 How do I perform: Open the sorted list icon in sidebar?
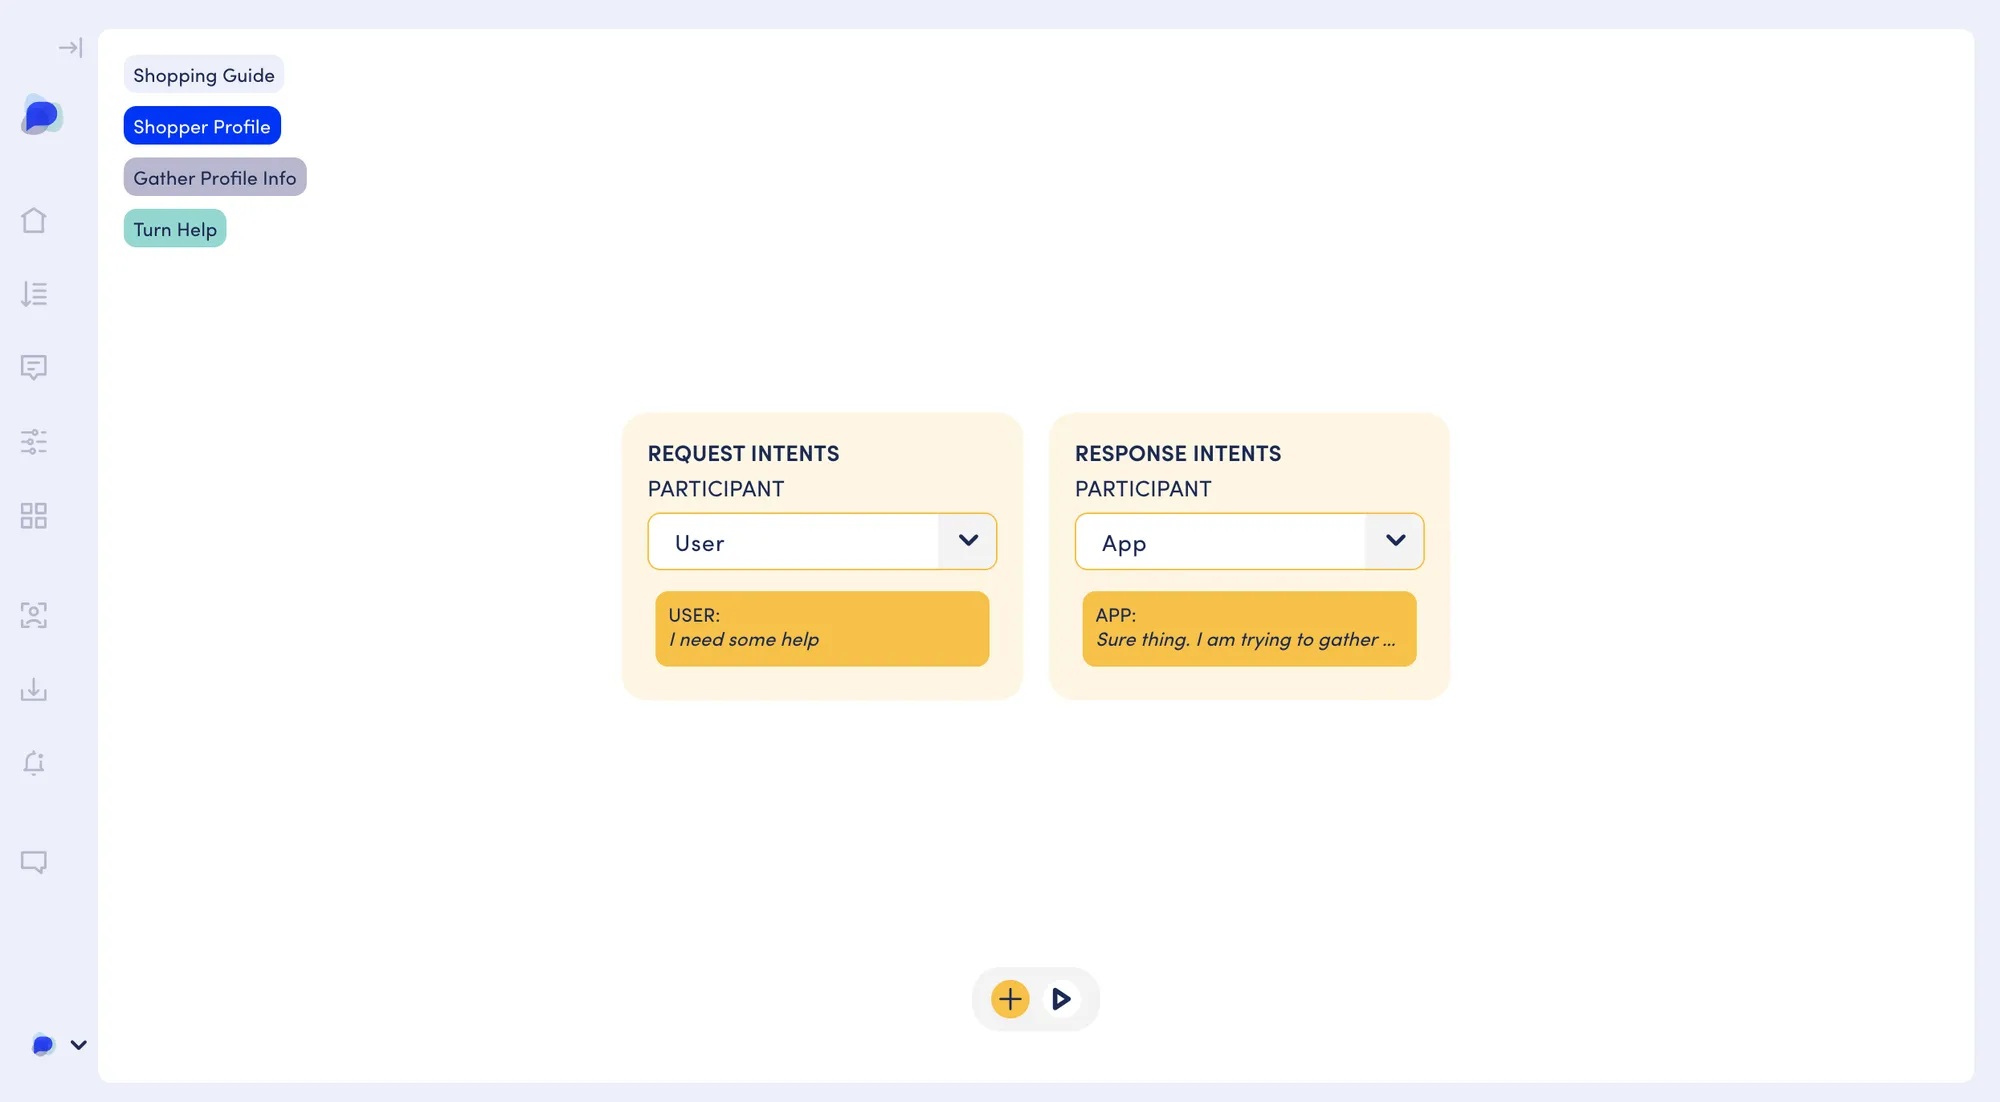click(x=34, y=294)
